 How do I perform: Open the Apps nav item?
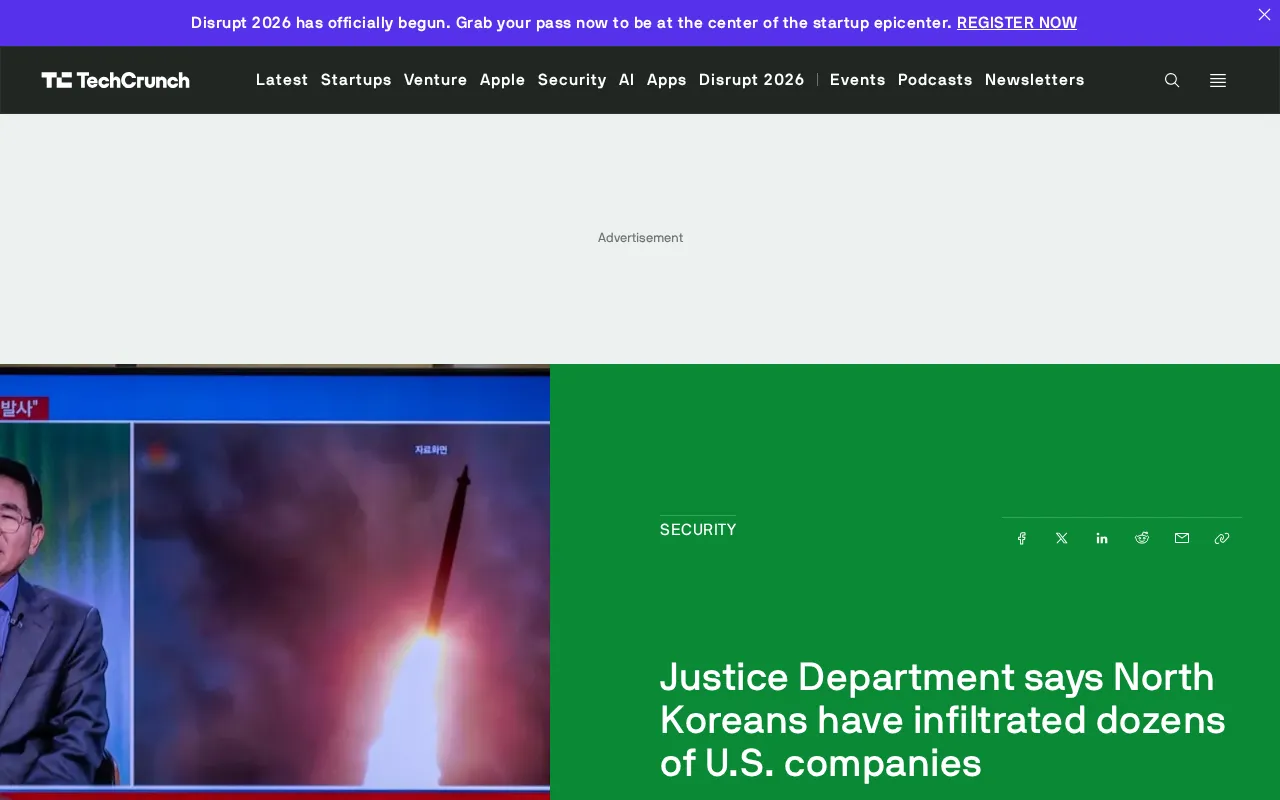click(x=667, y=79)
